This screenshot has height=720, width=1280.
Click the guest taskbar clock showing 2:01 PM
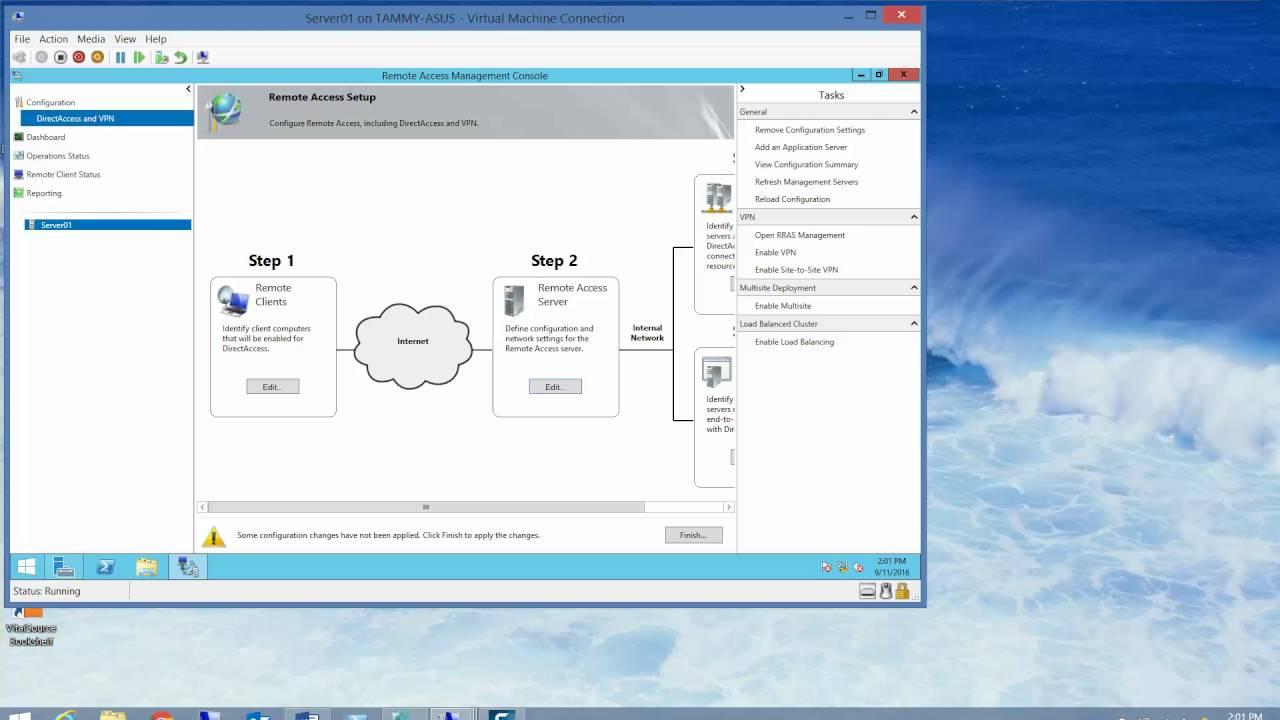point(890,567)
